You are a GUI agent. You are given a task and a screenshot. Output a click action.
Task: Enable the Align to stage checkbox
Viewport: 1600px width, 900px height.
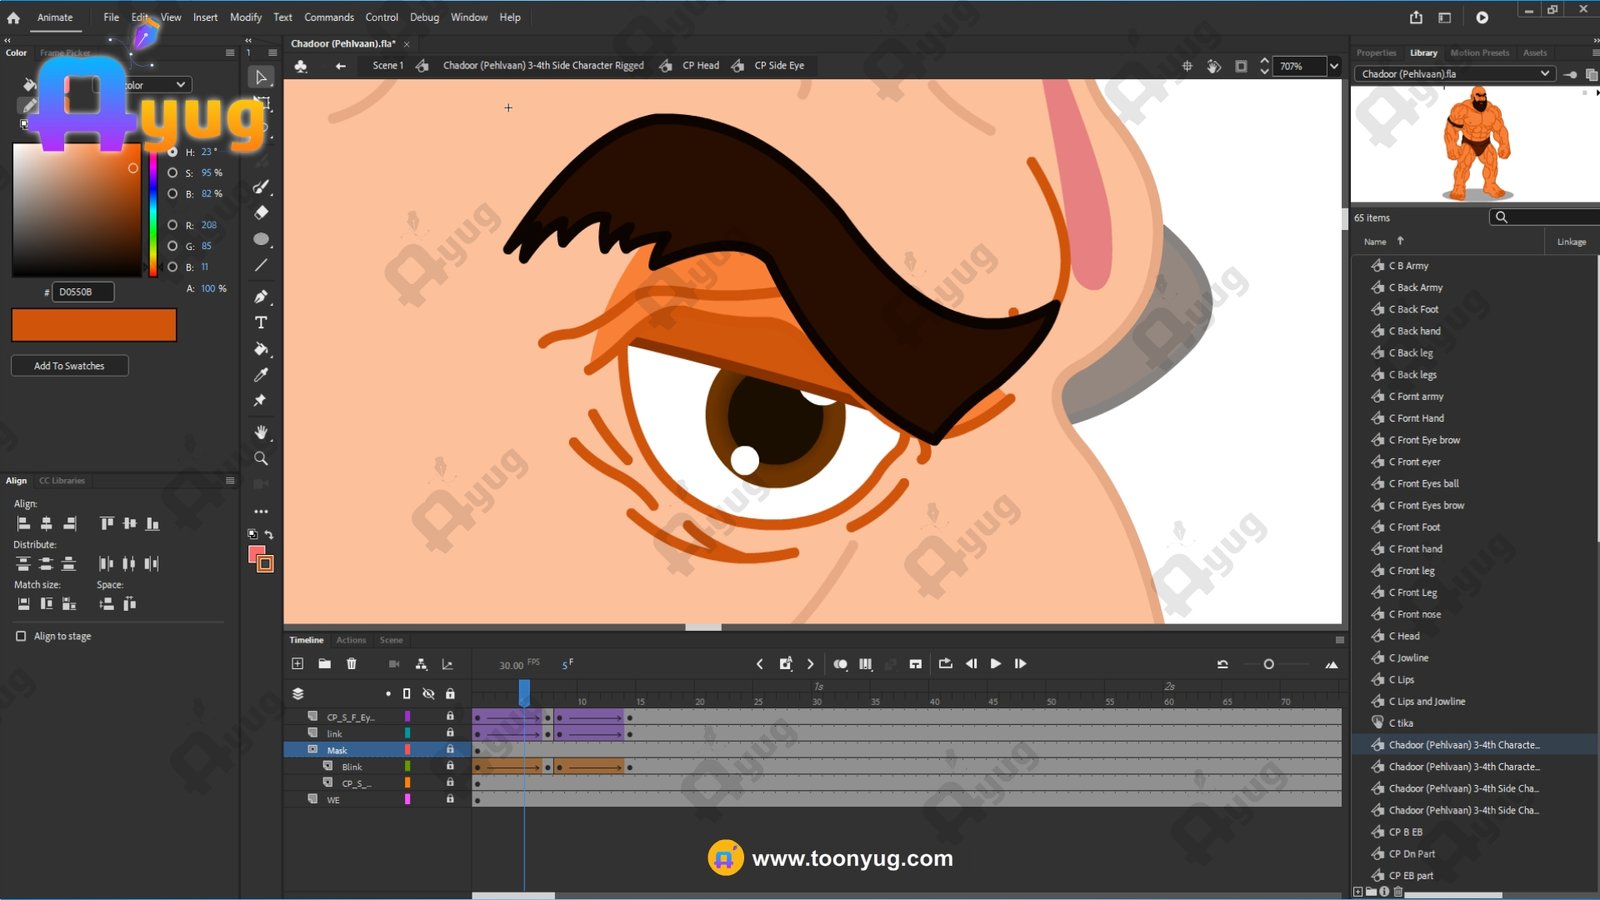[21, 636]
